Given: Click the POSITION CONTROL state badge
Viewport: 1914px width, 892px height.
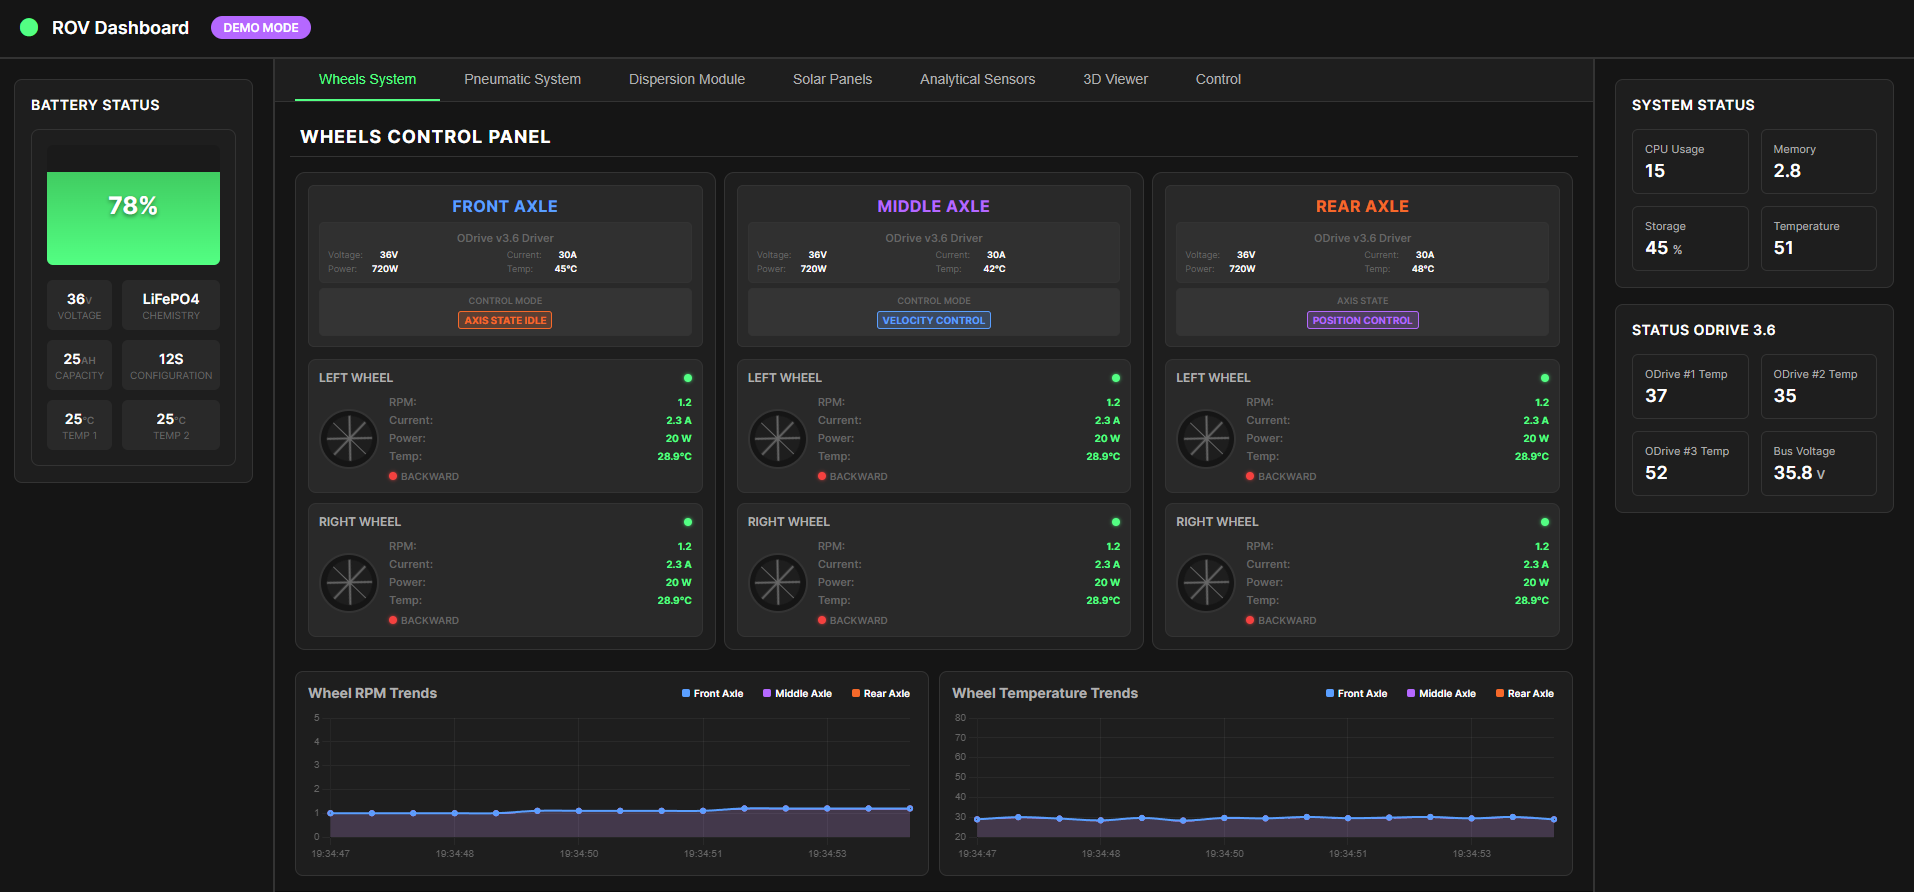Looking at the screenshot, I should (1362, 320).
